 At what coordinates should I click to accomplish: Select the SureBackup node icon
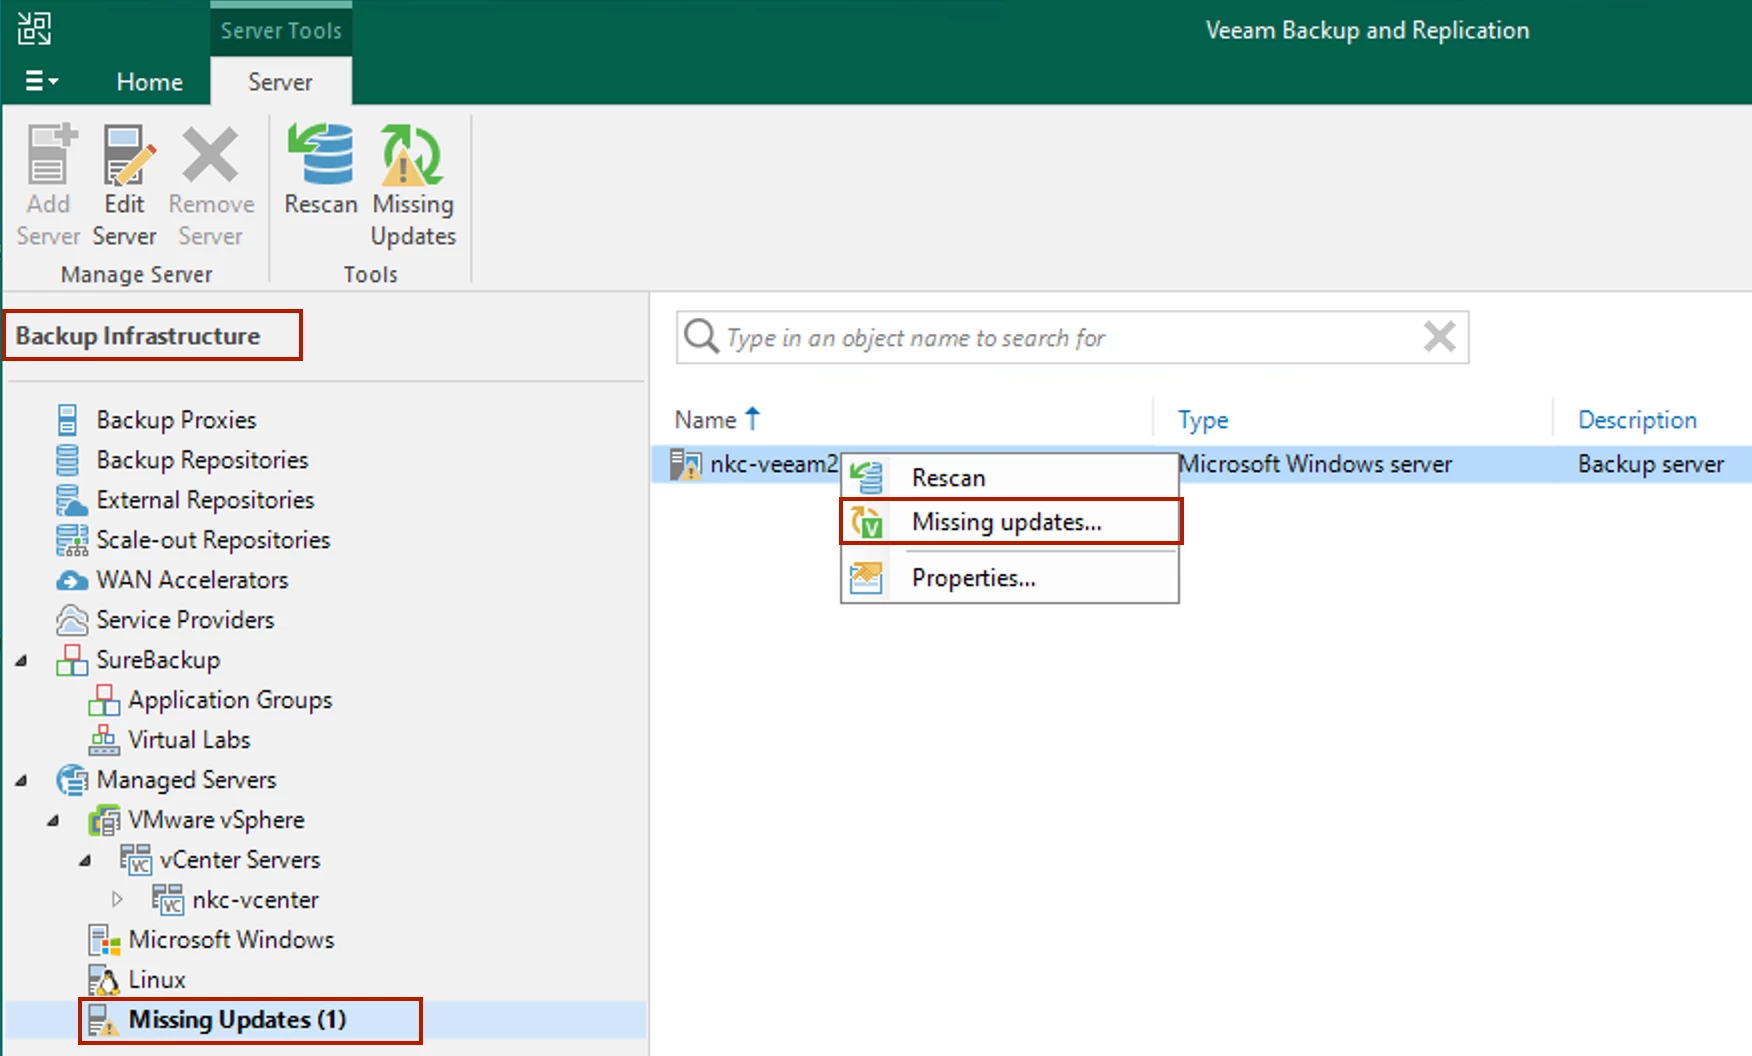click(71, 660)
